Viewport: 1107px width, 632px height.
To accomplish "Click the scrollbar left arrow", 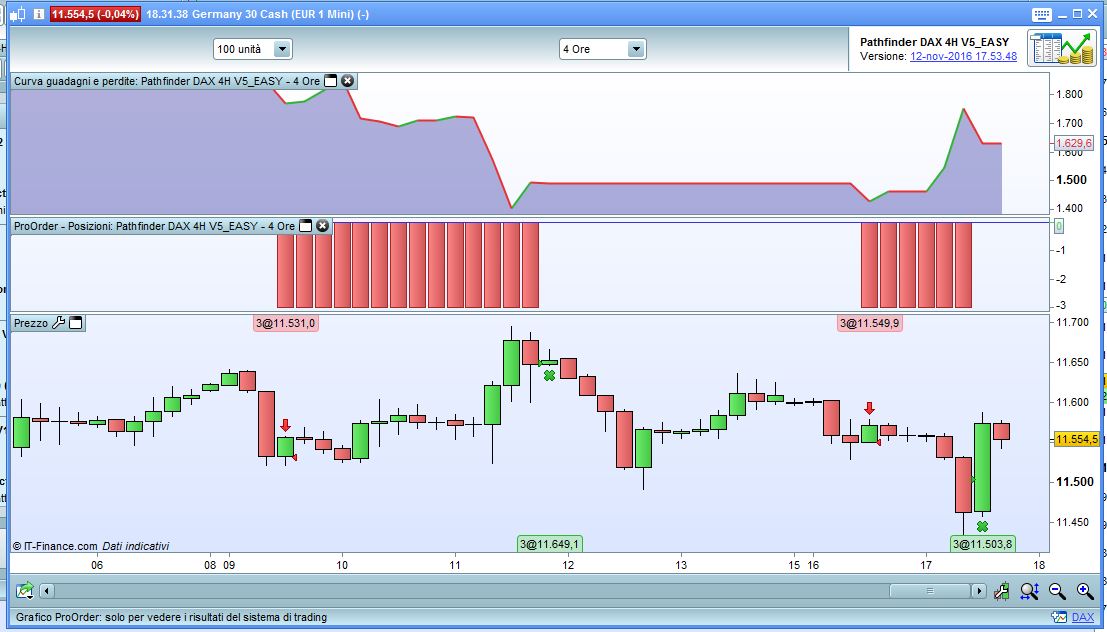I will pos(47,590).
